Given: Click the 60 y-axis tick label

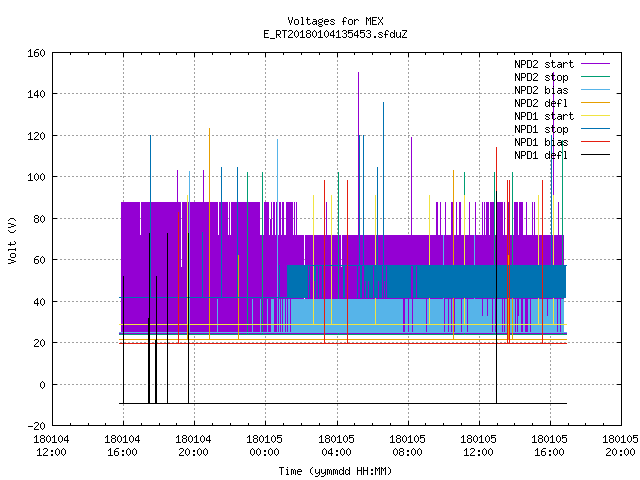Looking at the screenshot, I should click(x=39, y=260).
